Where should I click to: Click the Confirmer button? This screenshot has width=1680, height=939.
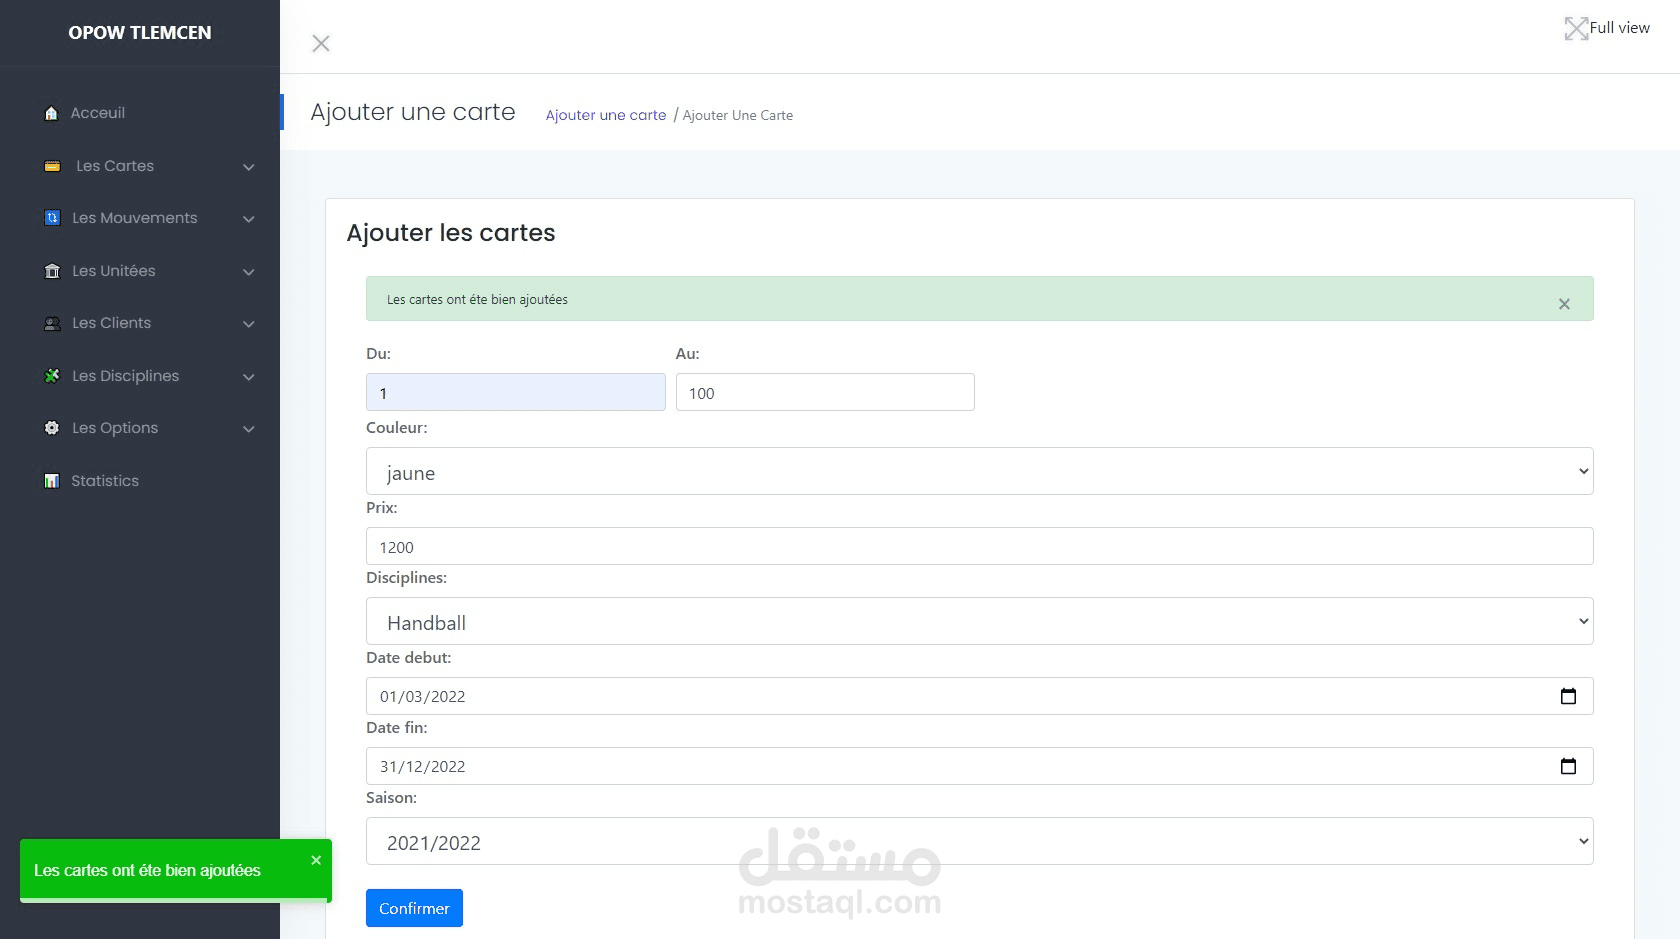click(x=414, y=908)
